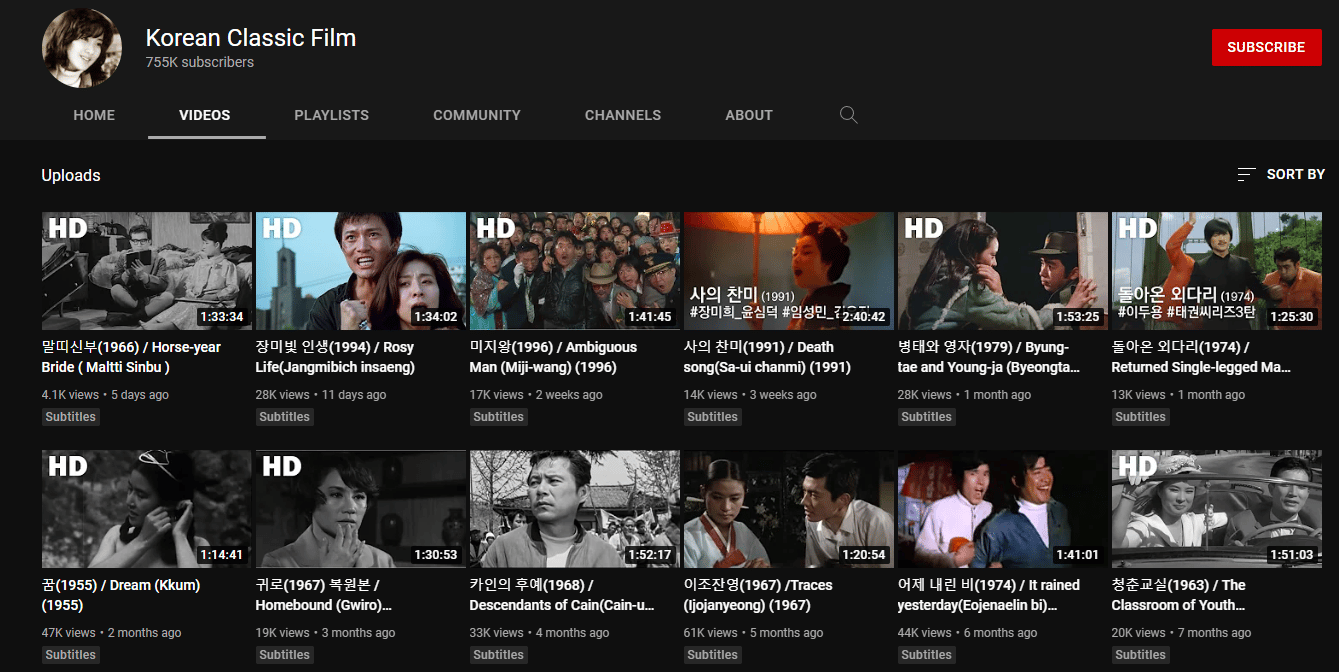Image resolution: width=1339 pixels, height=672 pixels.
Task: Open the Descendants of Cain thumbnail
Action: (x=574, y=509)
